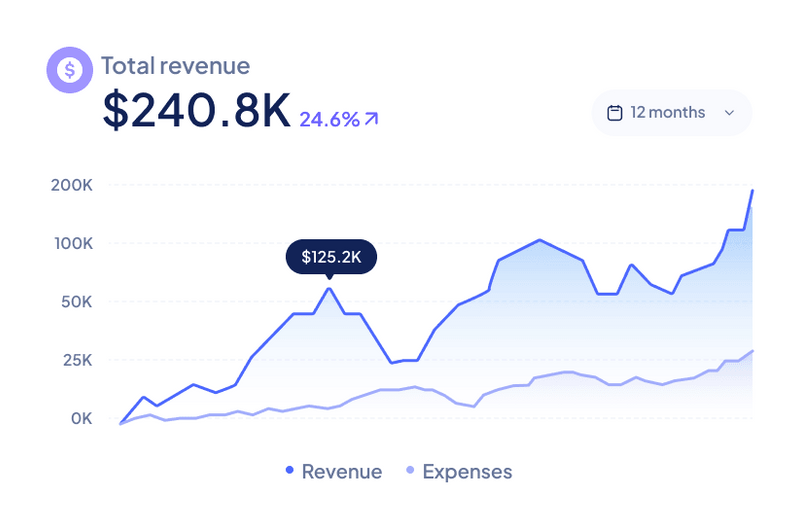Screen dimensions: 799x531
Task: Toggle the Expenses series legend label
Action: pyautogui.click(x=466, y=472)
